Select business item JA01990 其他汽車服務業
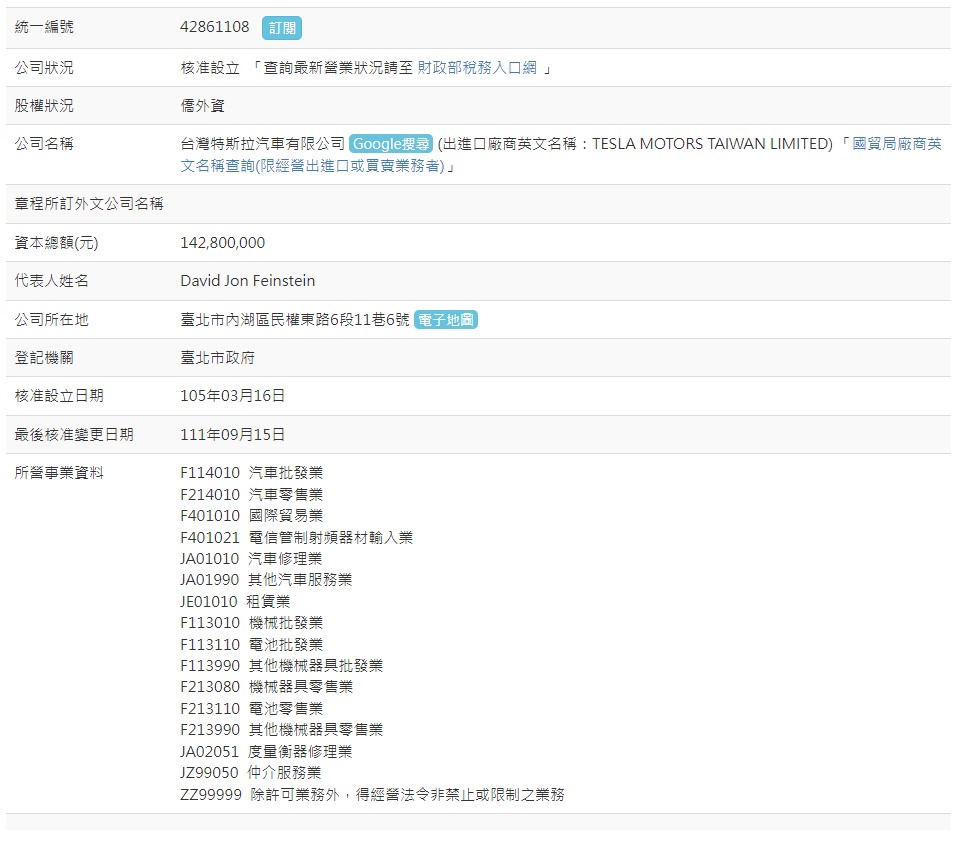Image resolution: width=963 pixels, height=846 pixels. tap(266, 579)
